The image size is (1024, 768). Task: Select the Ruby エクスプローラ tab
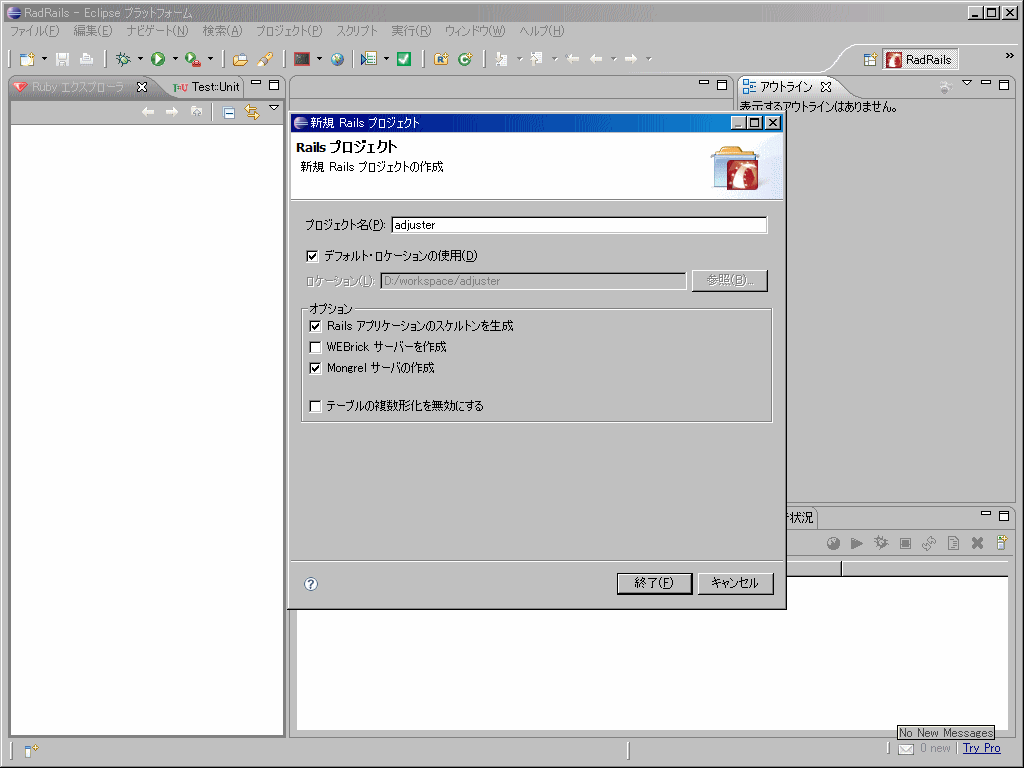(x=78, y=87)
